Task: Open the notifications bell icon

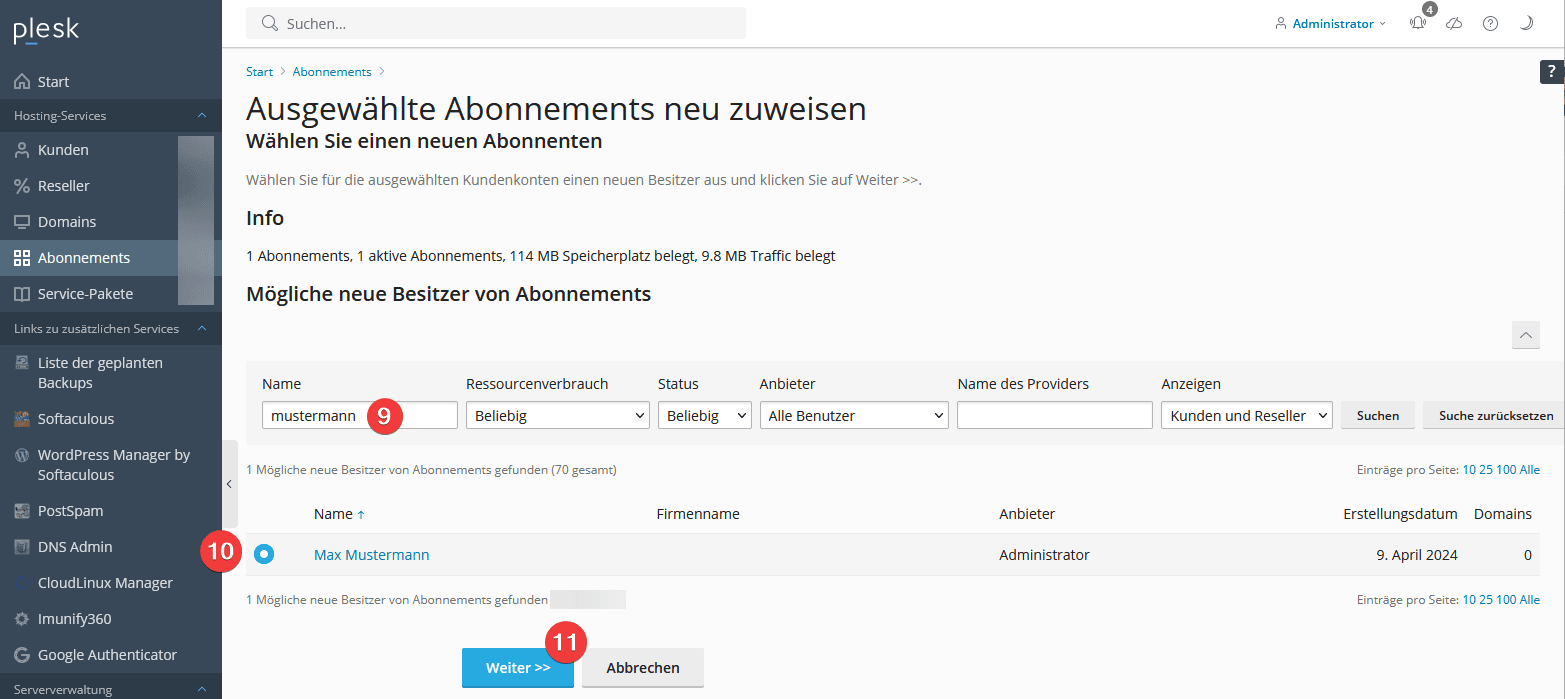Action: [x=1418, y=24]
